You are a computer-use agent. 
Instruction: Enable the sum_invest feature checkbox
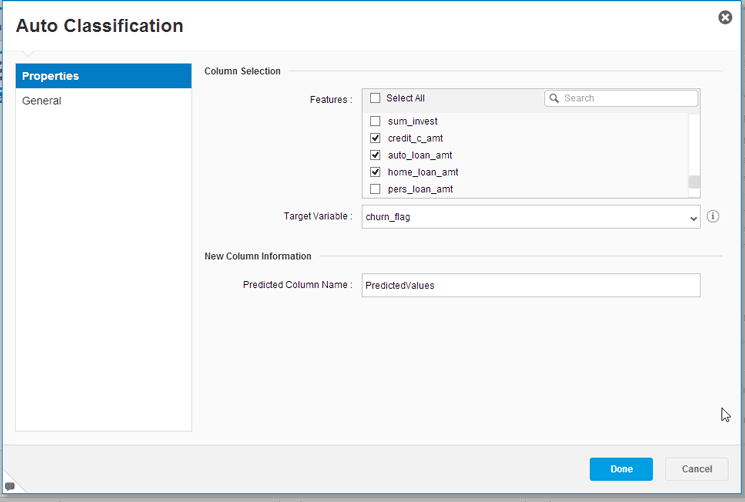pos(375,121)
